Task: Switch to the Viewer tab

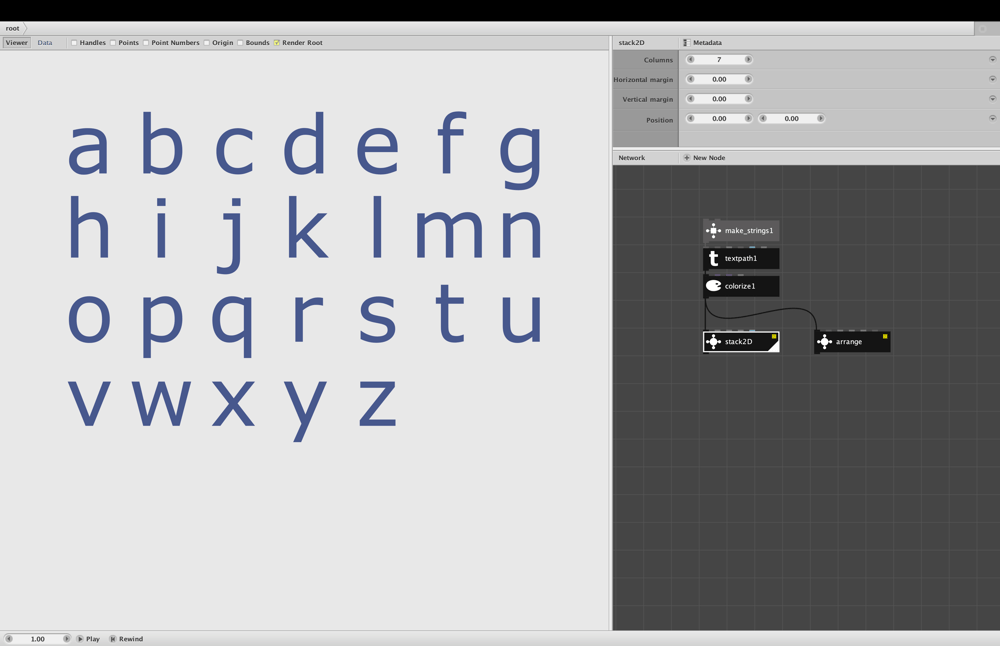Action: (x=17, y=43)
